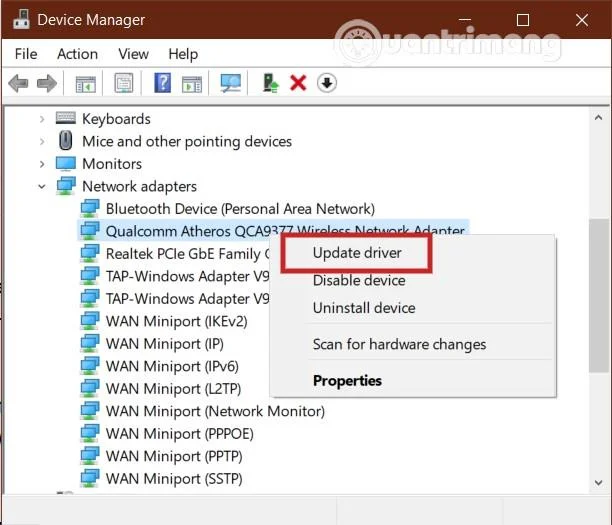The width and height of the screenshot is (612, 525).
Task: Select WAN Miniport (PPTP)
Action: pyautogui.click(x=174, y=456)
